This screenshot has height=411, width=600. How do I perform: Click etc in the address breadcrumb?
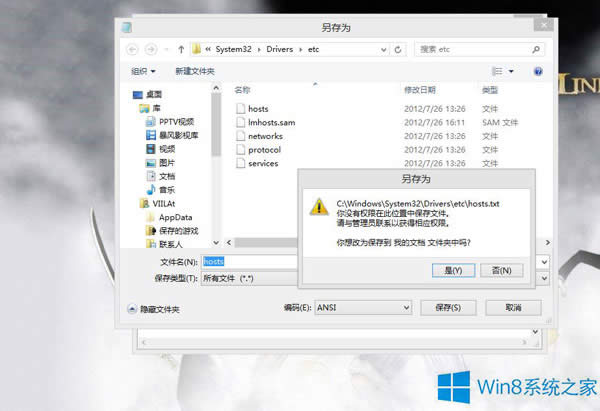pos(313,49)
